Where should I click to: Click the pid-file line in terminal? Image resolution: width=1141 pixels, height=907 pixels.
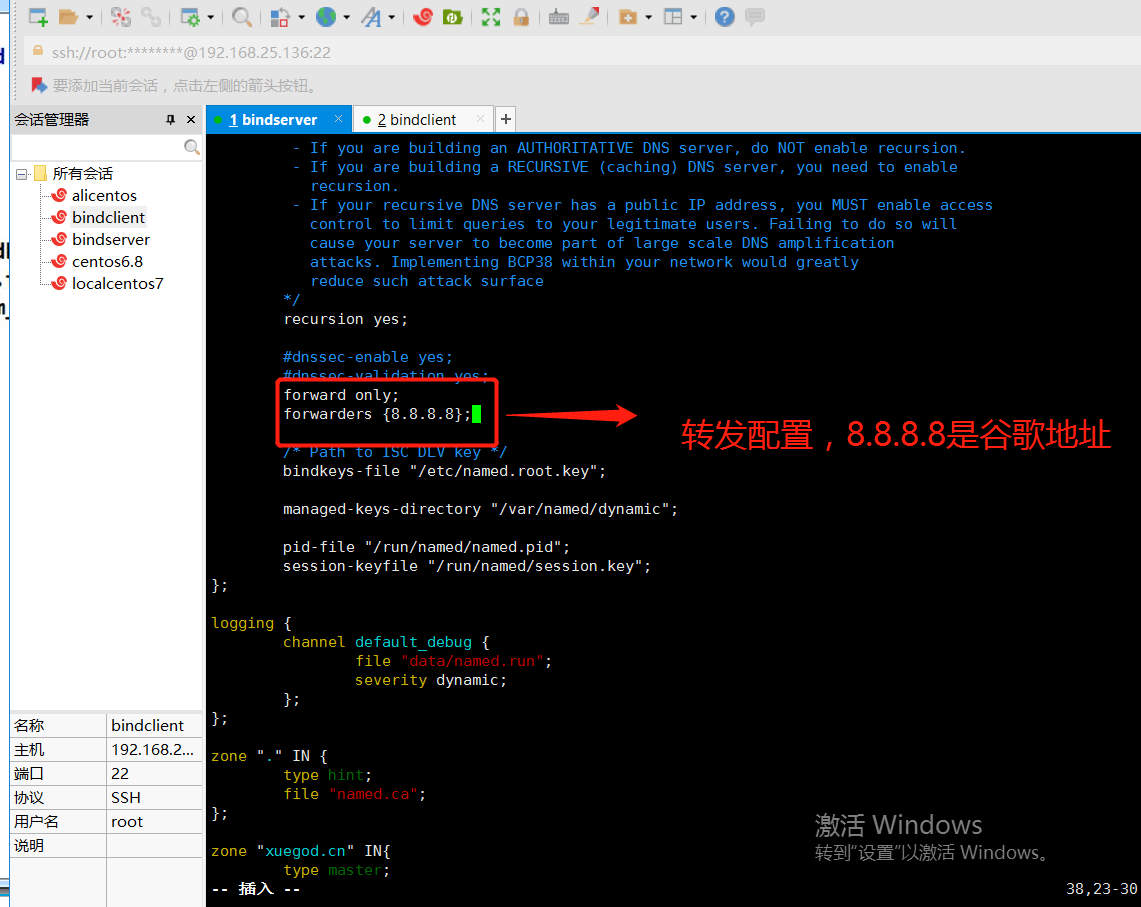(426, 547)
